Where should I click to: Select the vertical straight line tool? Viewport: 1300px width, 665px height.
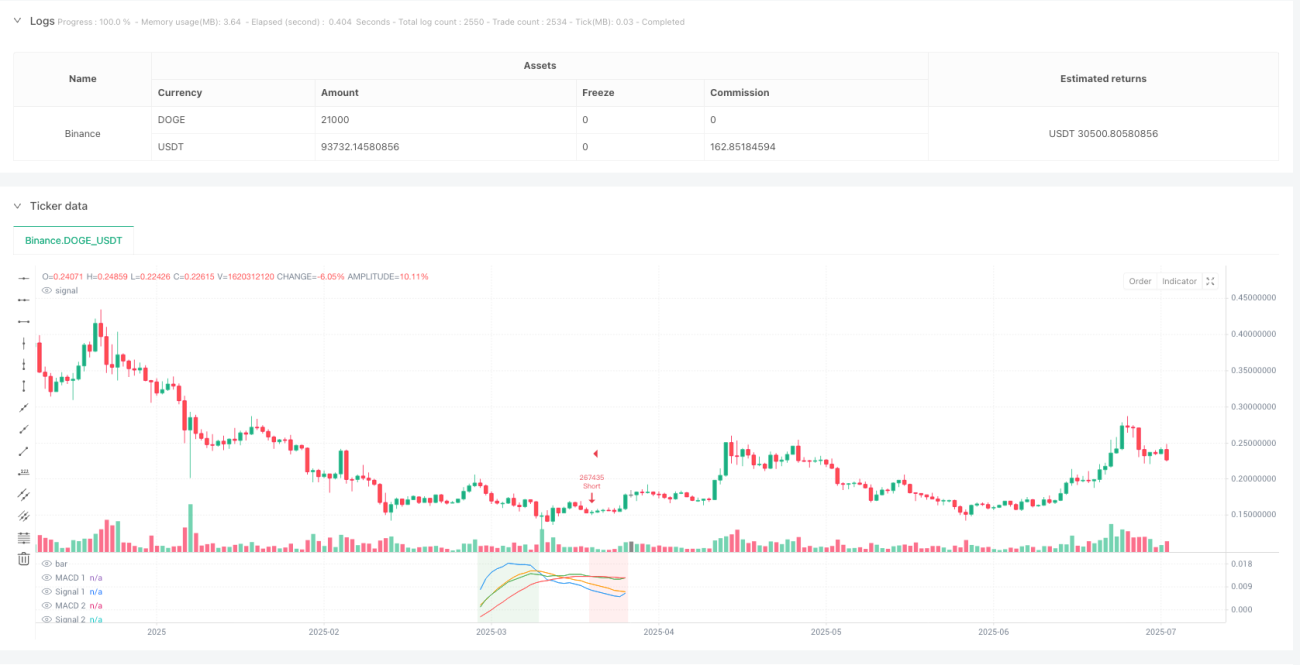point(24,343)
